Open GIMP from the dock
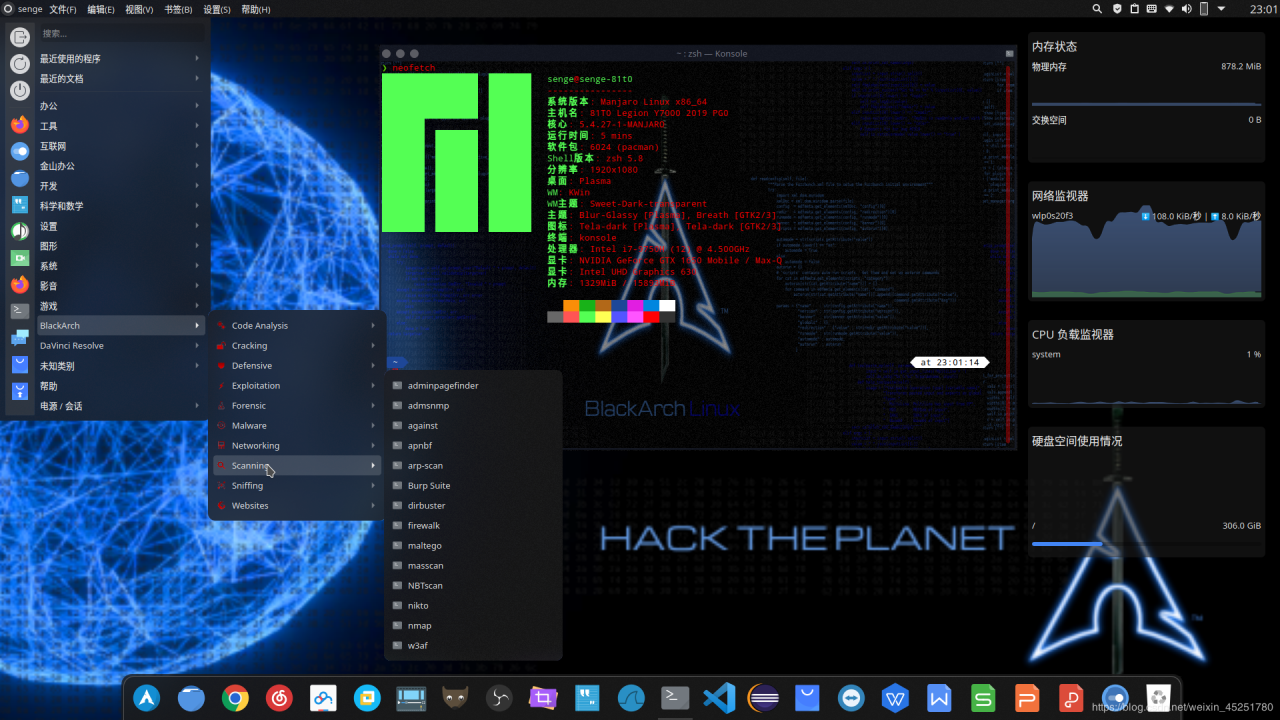The image size is (1280, 720). (455, 698)
